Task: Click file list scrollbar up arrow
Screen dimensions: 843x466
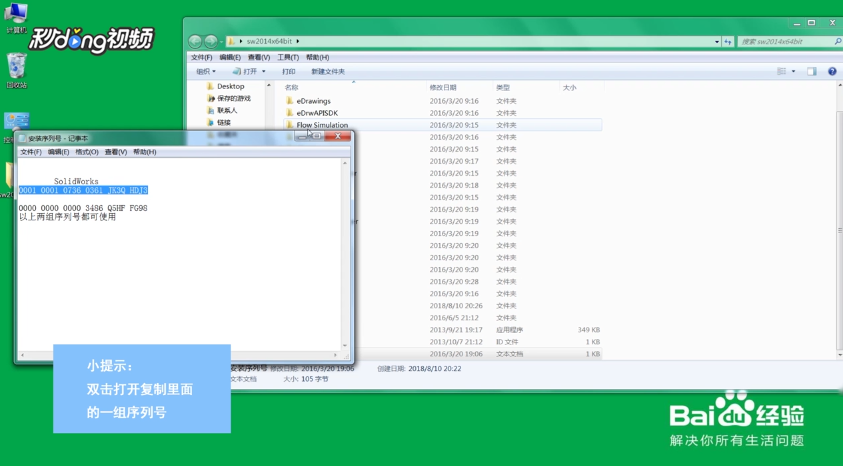Action: [840, 87]
